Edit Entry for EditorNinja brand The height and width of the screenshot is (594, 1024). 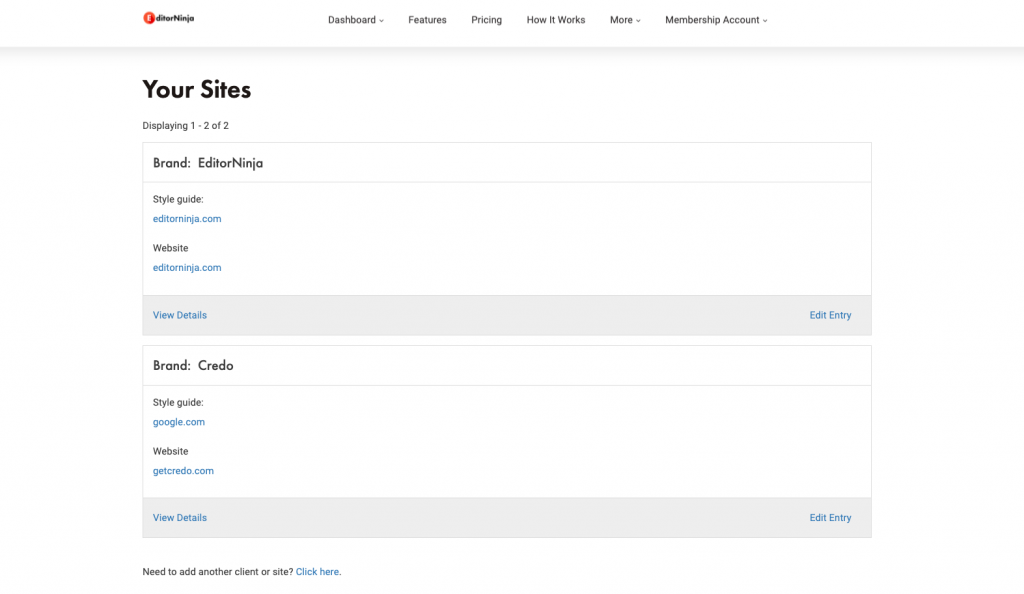pyautogui.click(x=830, y=315)
